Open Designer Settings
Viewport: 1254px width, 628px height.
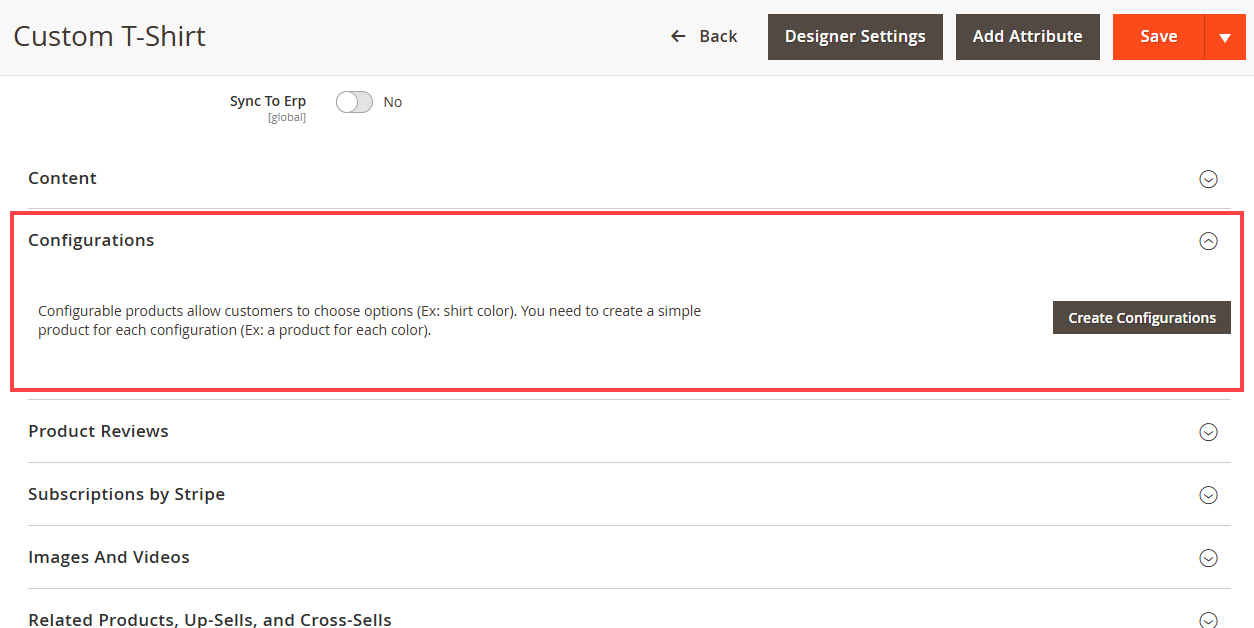coord(855,37)
